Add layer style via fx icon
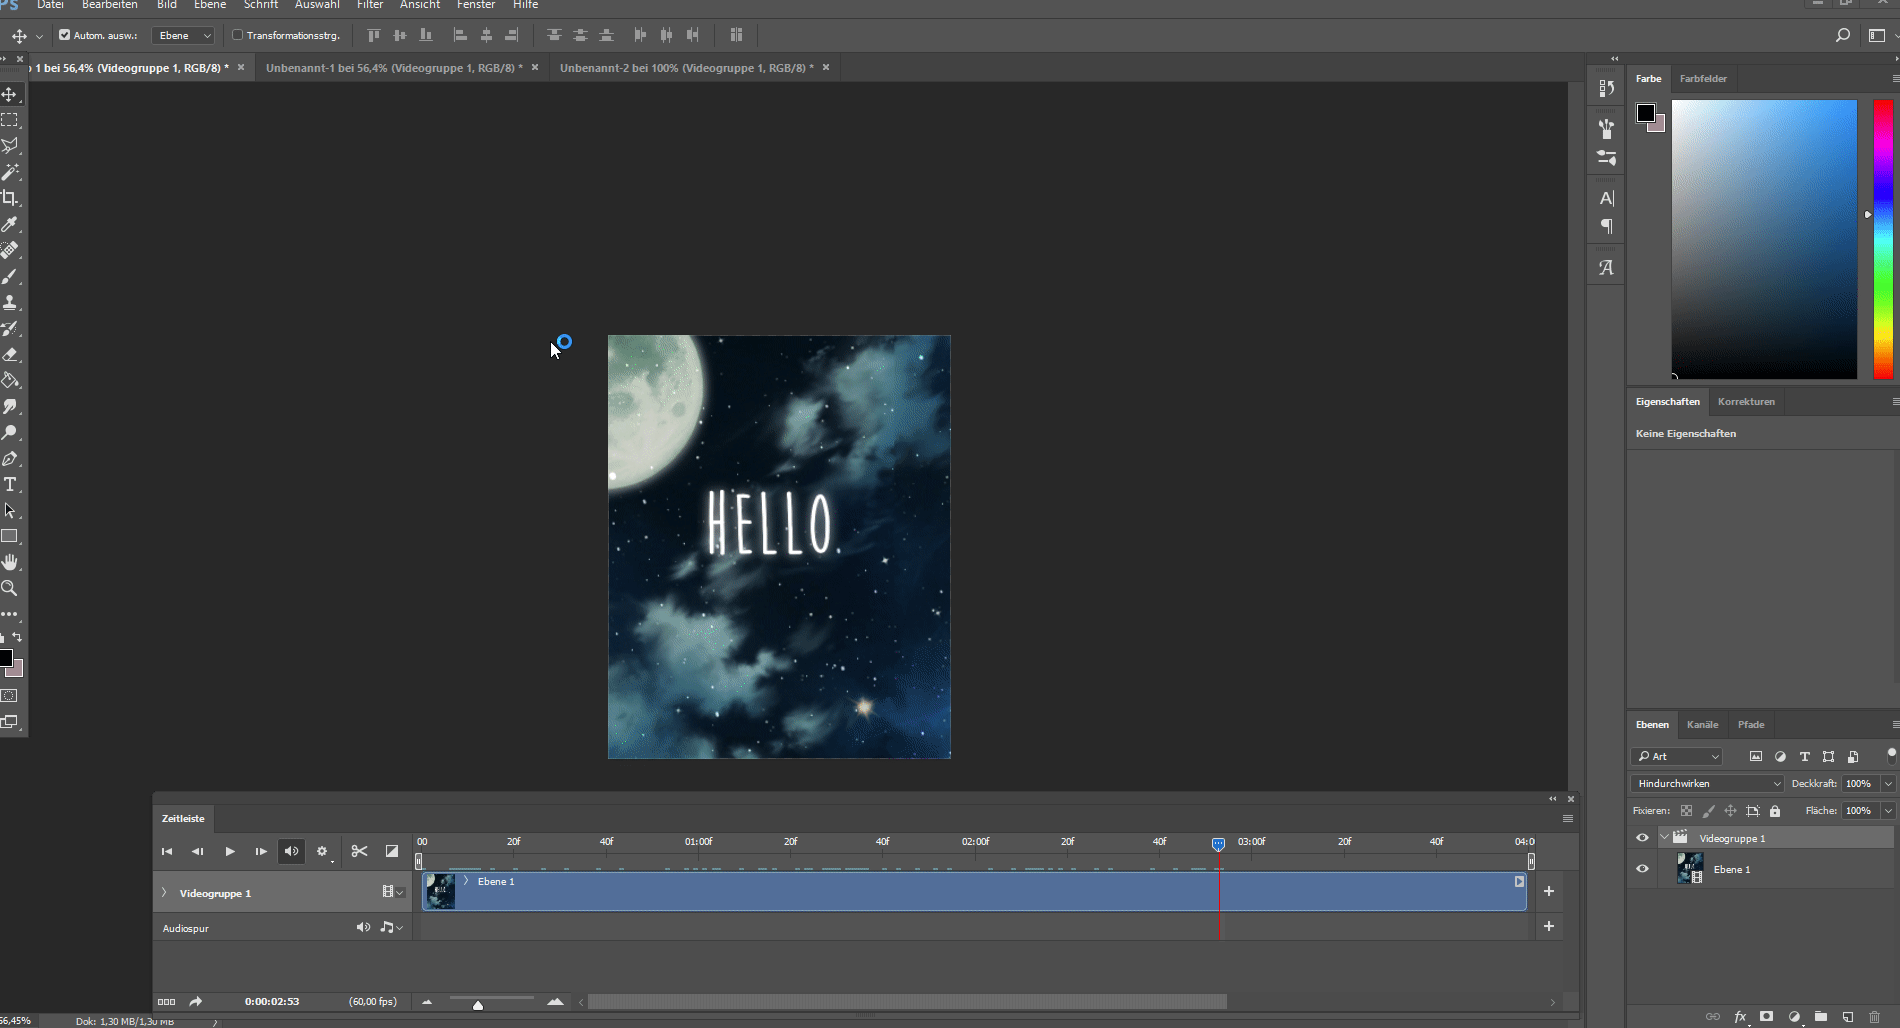 point(1740,1017)
